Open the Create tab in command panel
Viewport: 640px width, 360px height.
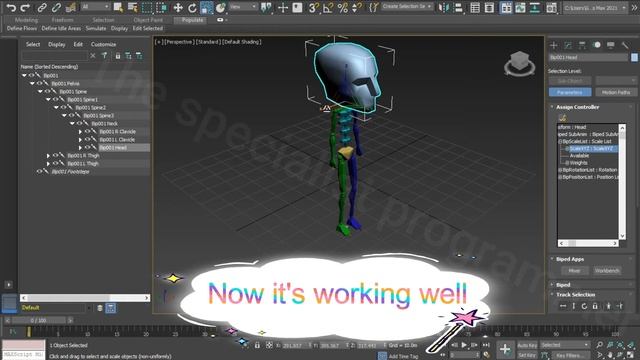554,45
